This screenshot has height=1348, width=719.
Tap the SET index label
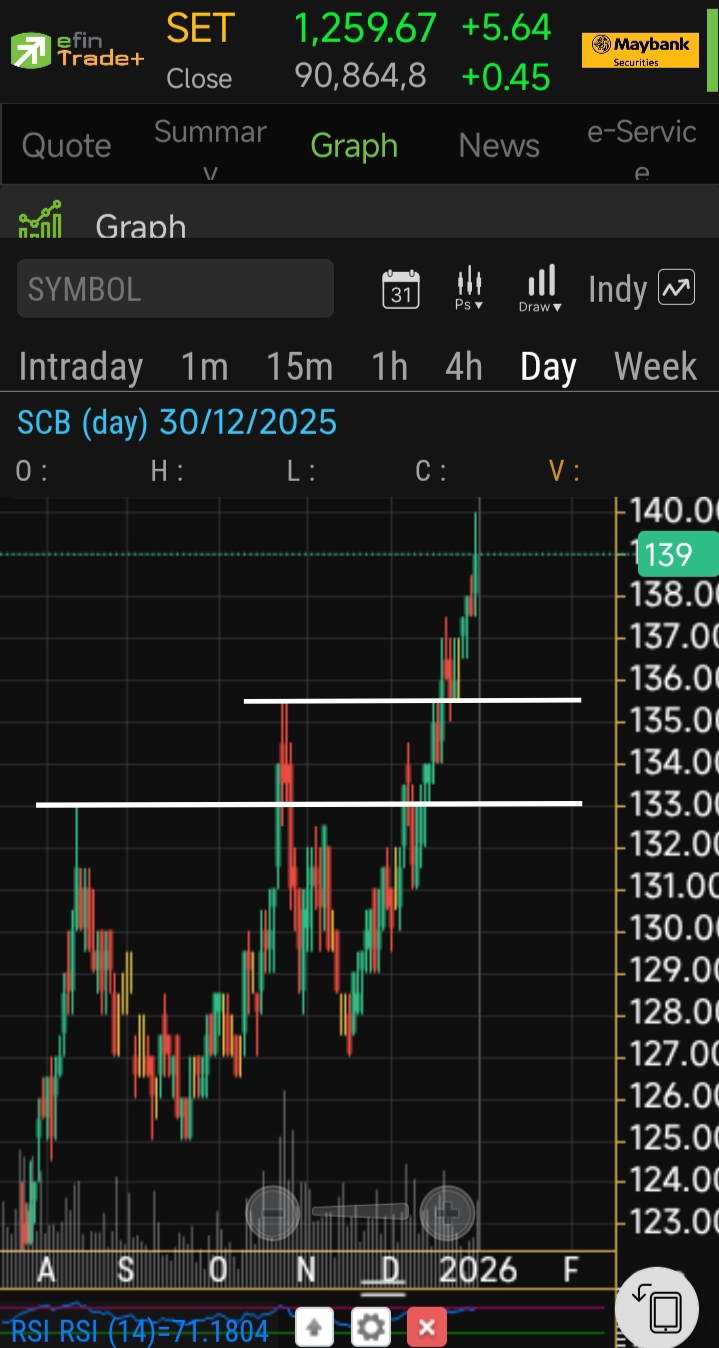tap(200, 29)
